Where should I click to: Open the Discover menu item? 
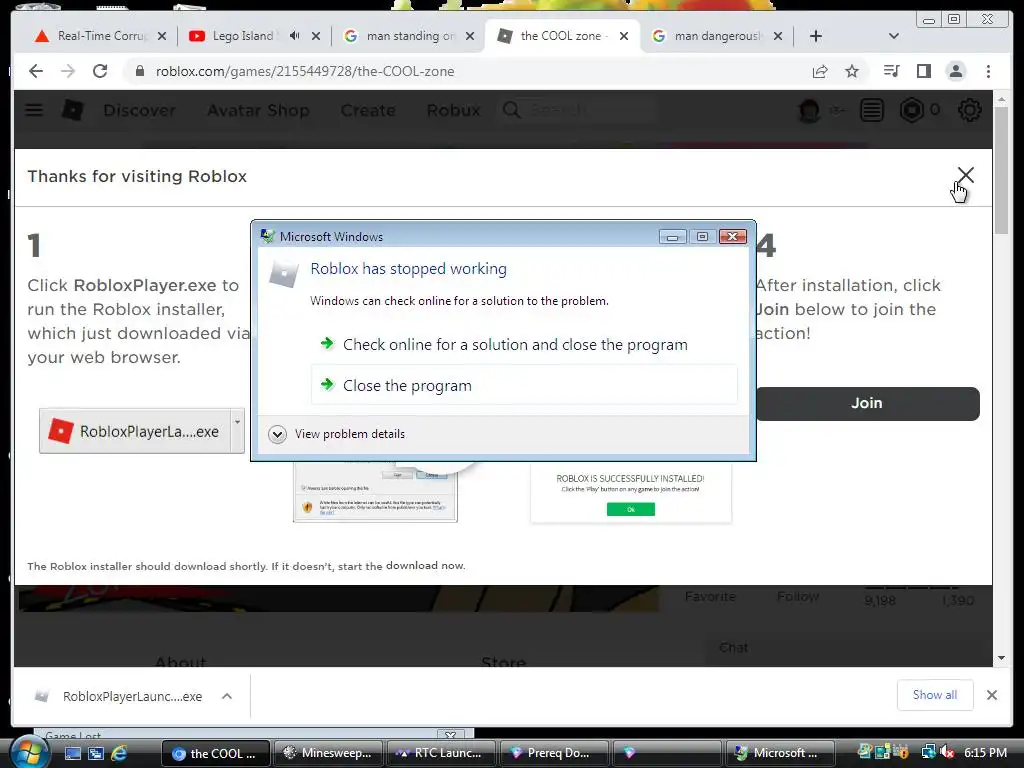pos(140,110)
